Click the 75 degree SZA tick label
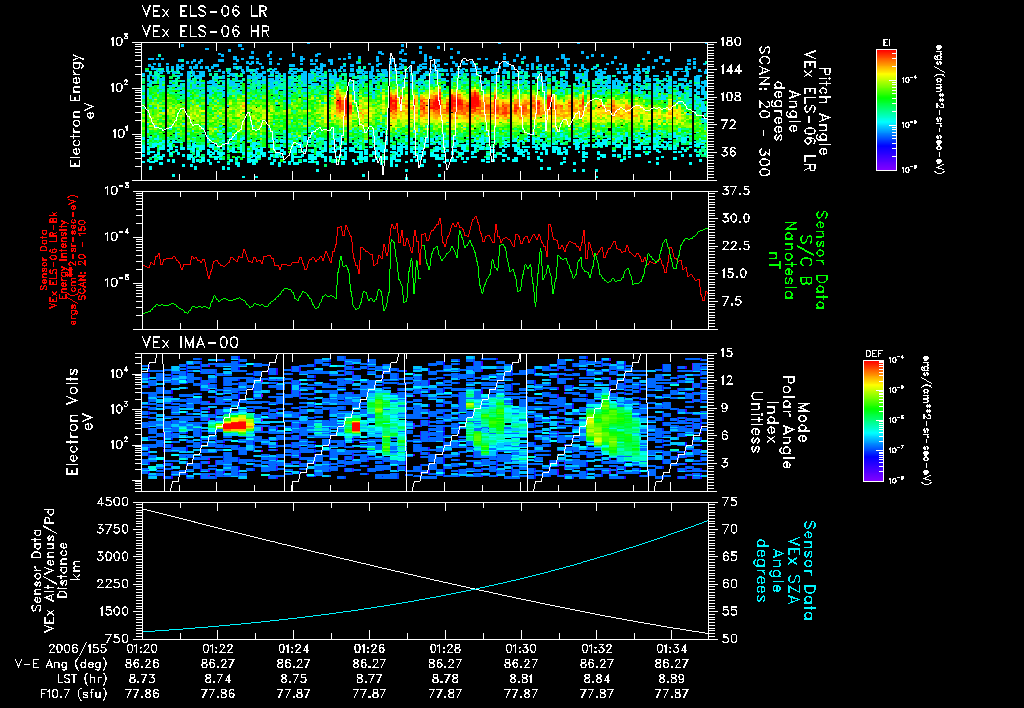Viewport: 1024px width, 708px height. pyautogui.click(x=730, y=502)
